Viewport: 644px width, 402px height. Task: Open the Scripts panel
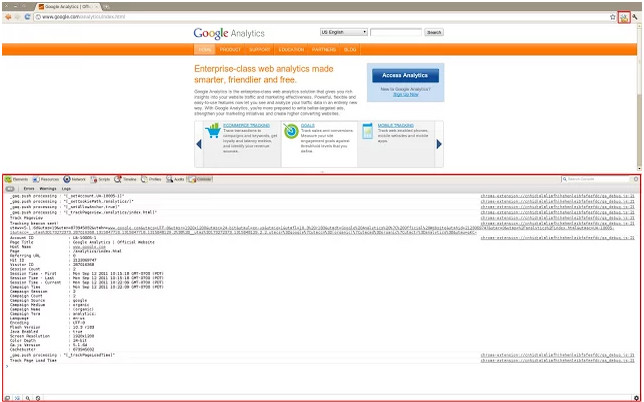coord(100,179)
